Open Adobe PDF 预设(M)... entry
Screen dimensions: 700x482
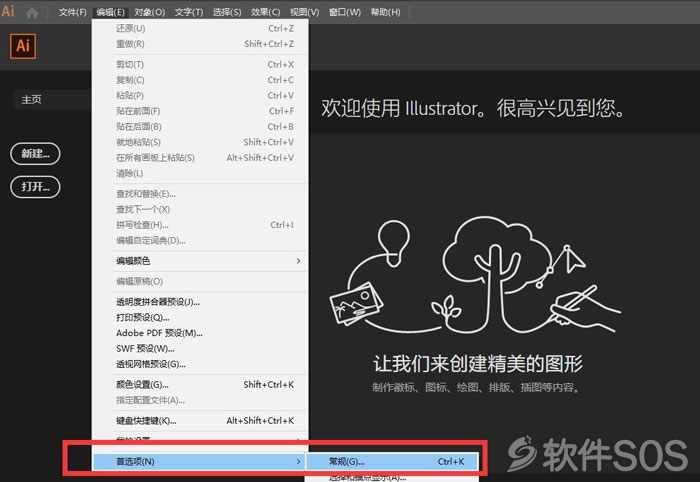[x=200, y=333]
